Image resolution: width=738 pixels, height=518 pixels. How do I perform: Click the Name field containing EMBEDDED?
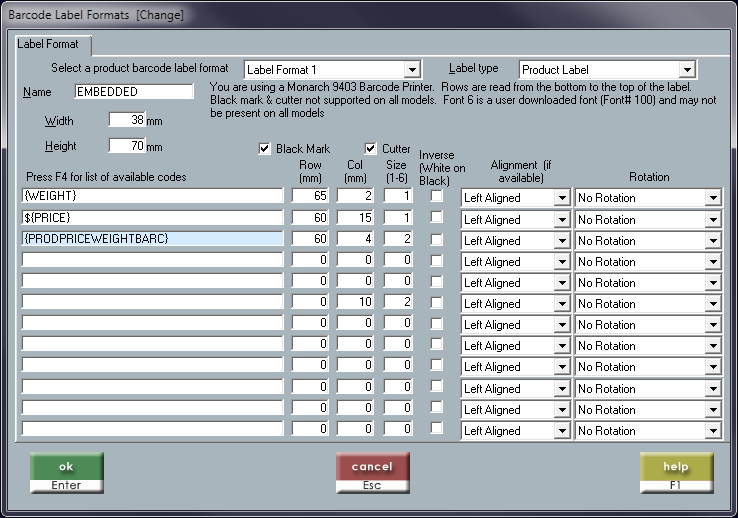(x=134, y=92)
